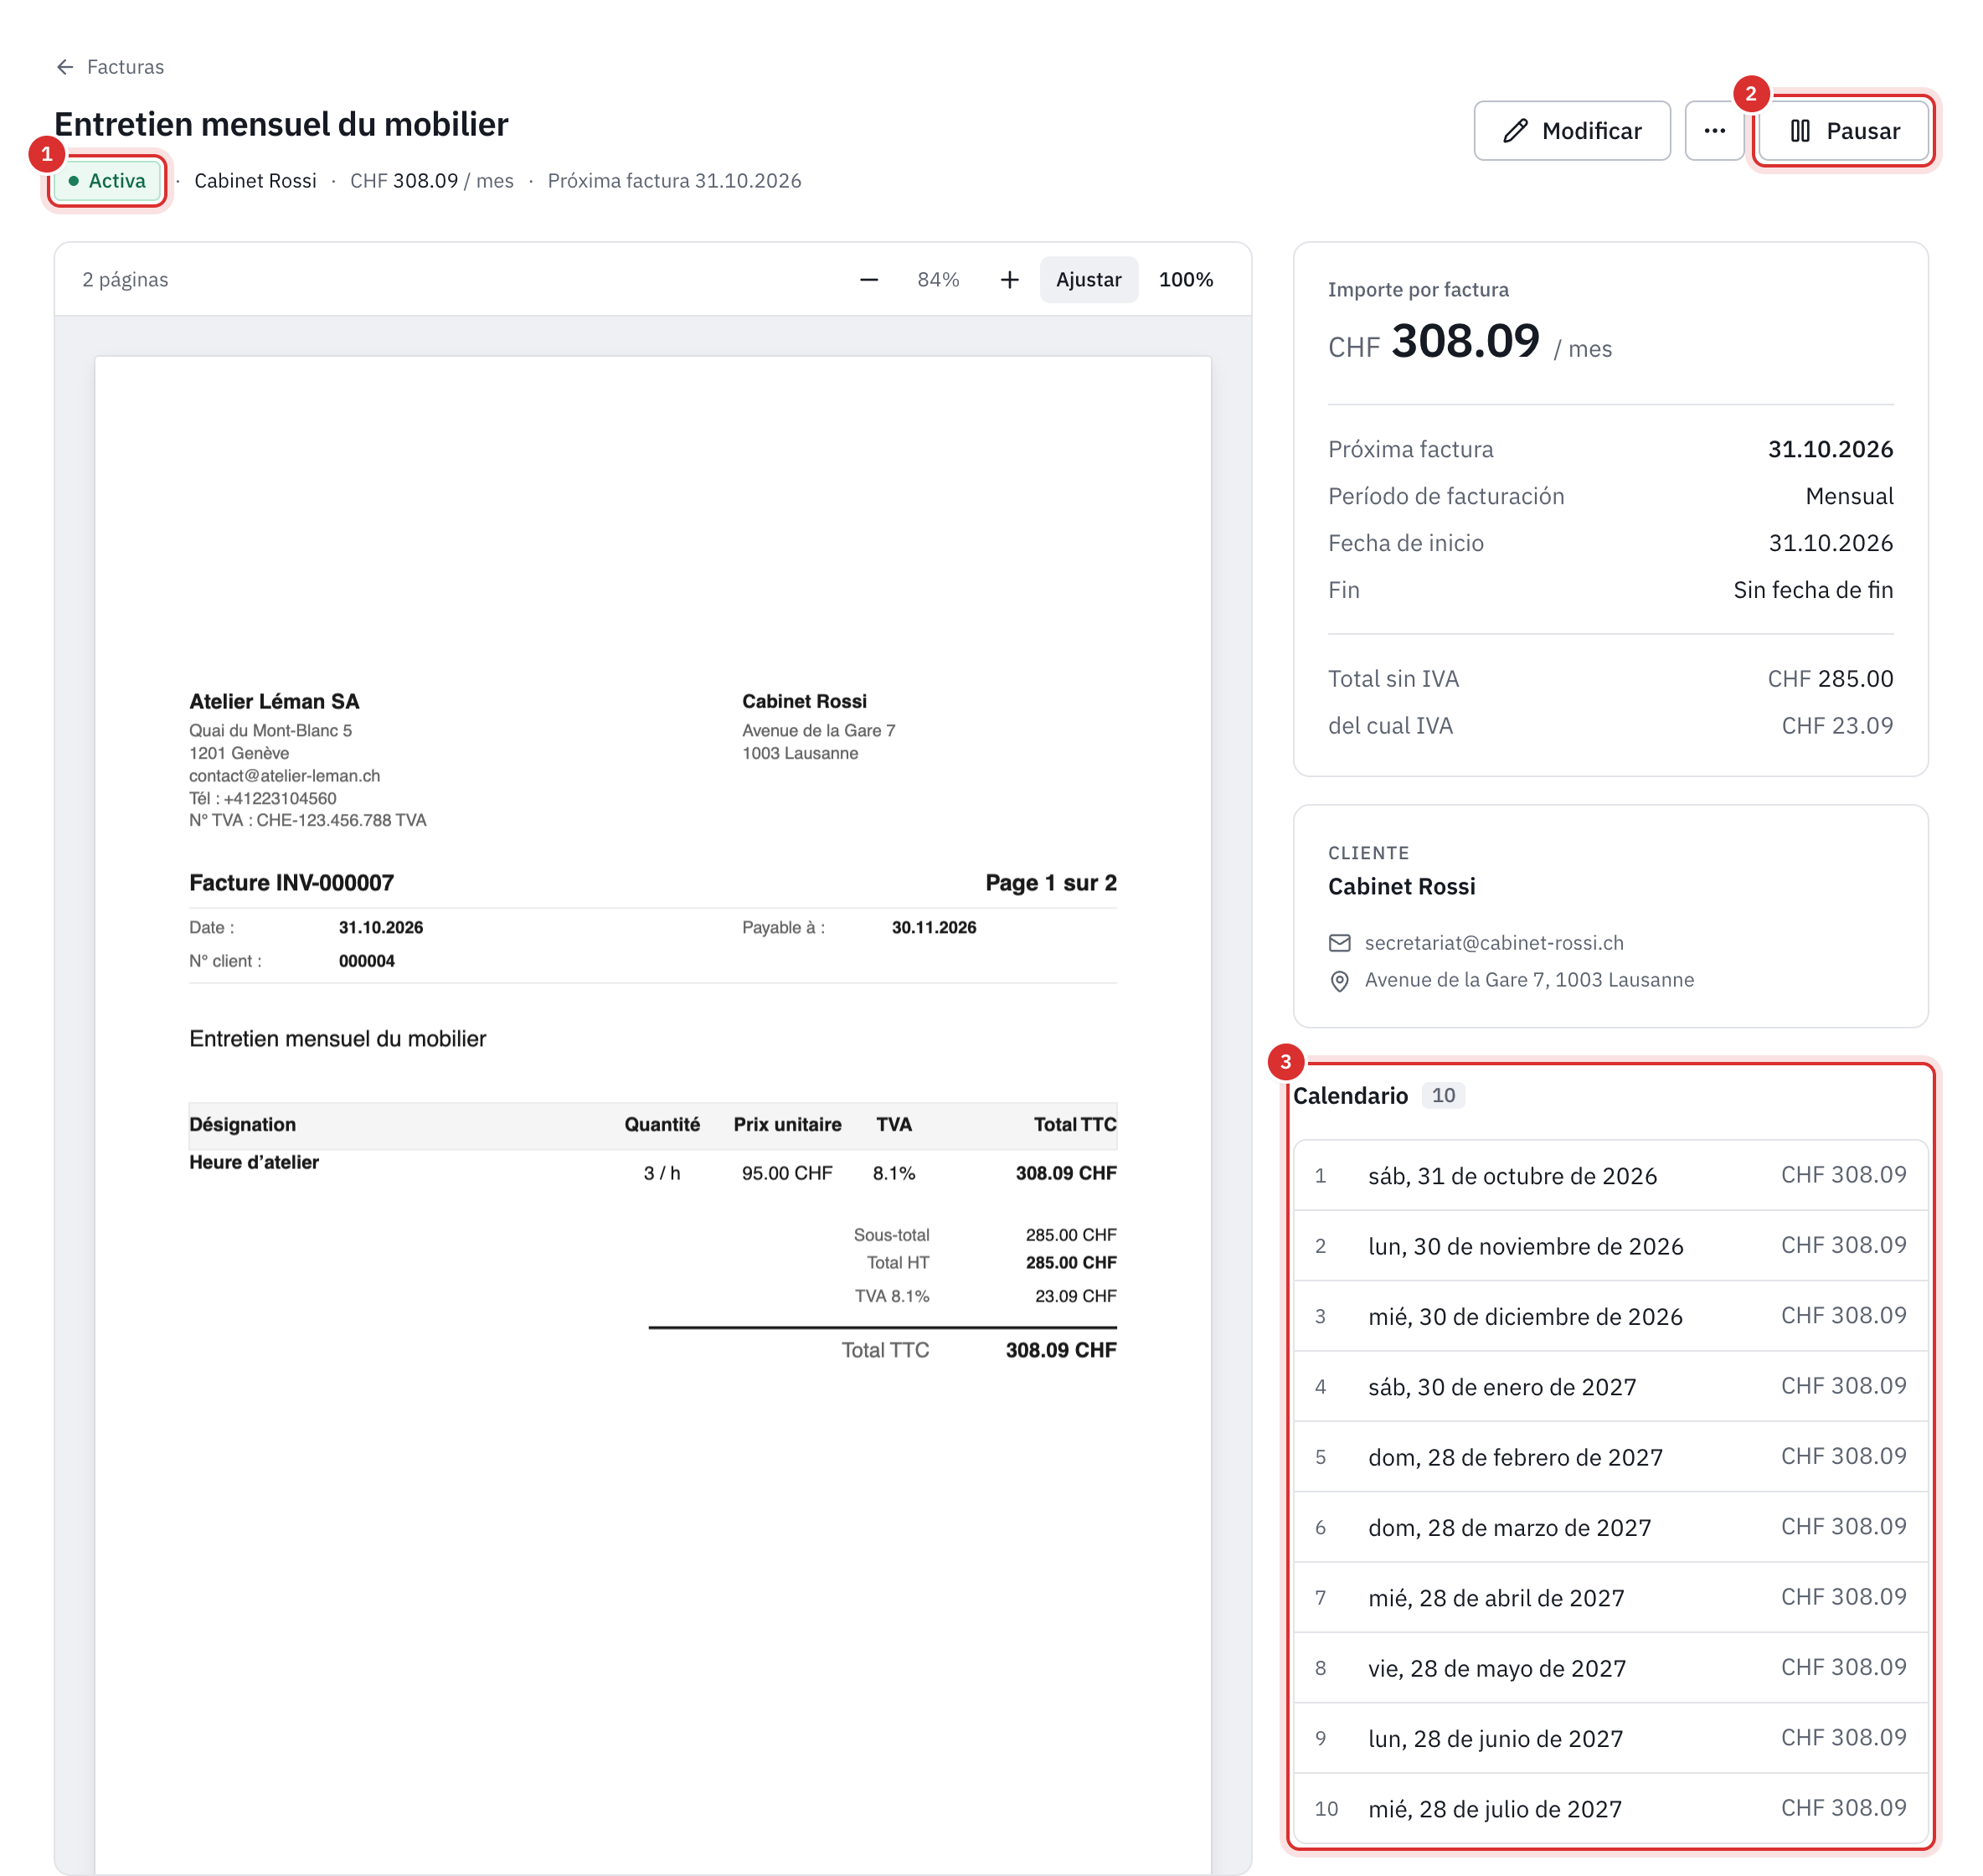Image resolution: width=1983 pixels, height=1876 pixels.
Task: Click Total sin IVA amount CHF 285.00
Action: (x=1830, y=679)
